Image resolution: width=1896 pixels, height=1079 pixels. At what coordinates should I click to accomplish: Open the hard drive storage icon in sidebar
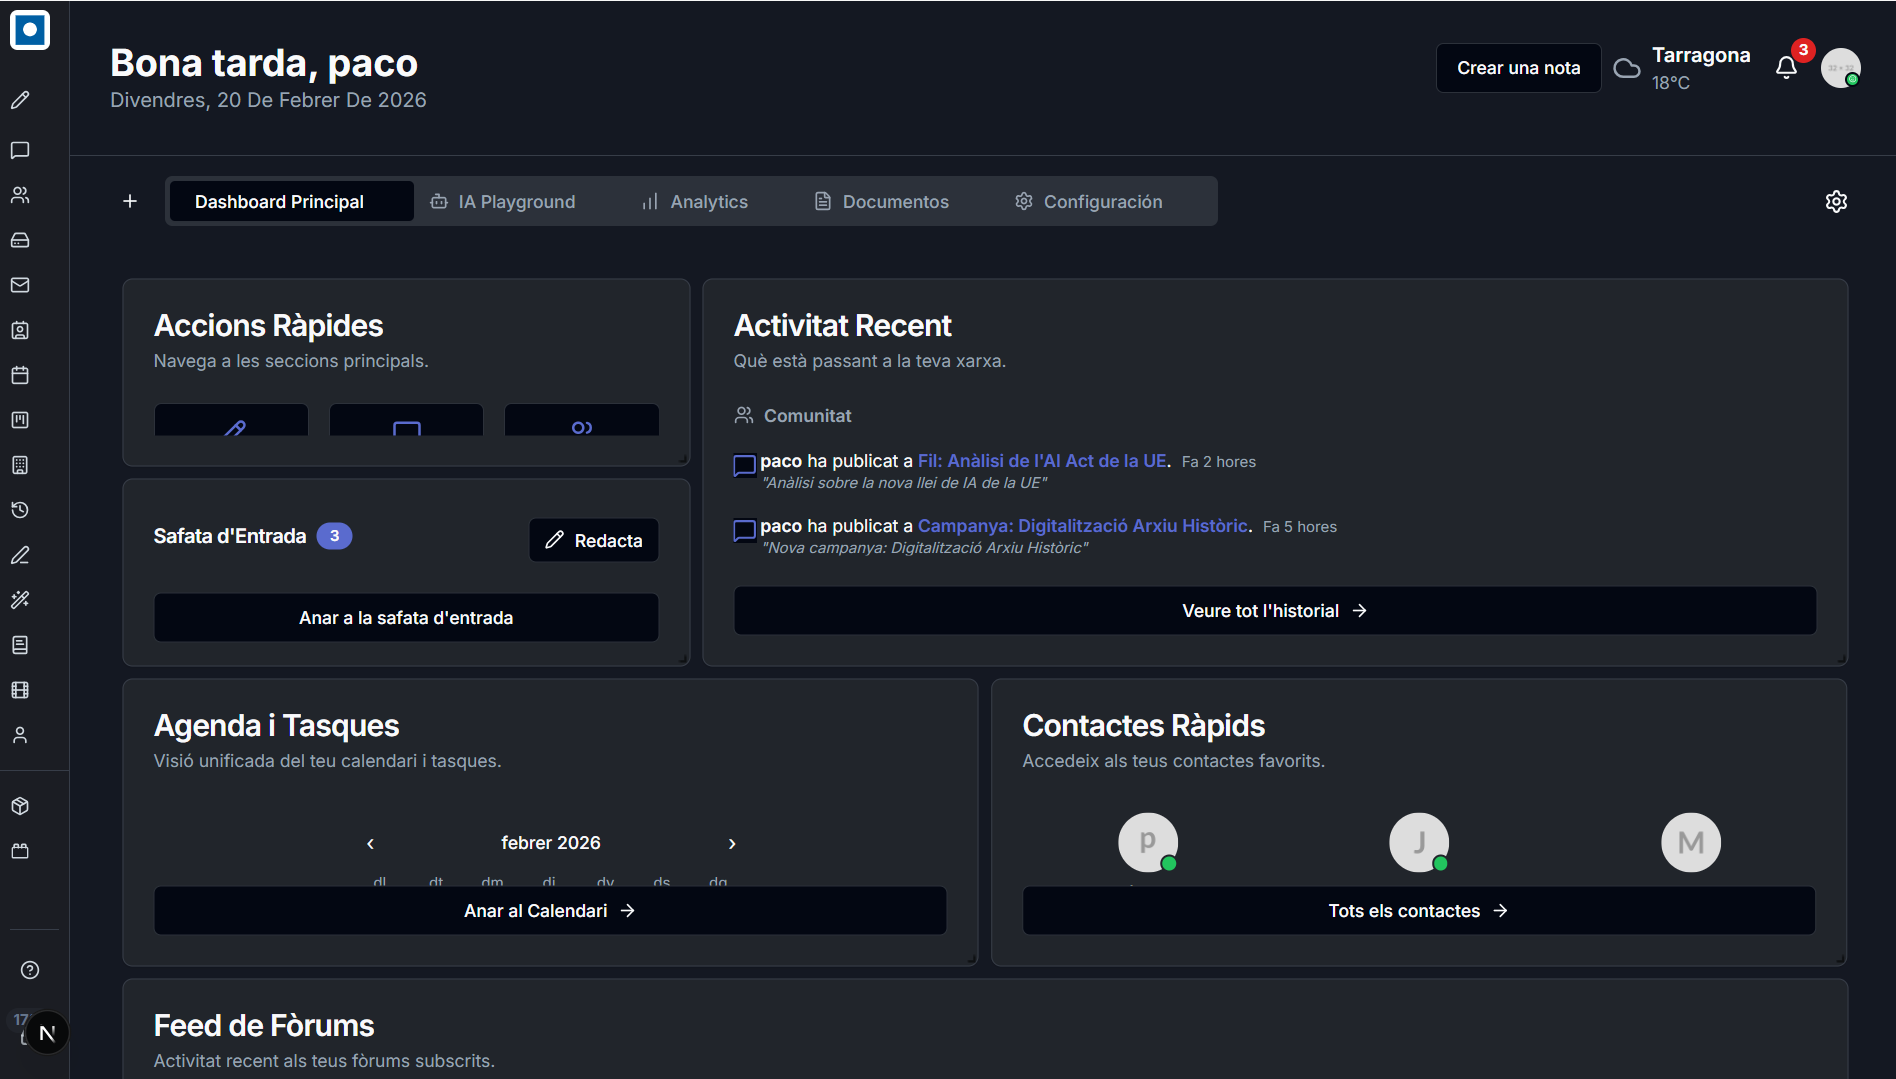[x=20, y=240]
